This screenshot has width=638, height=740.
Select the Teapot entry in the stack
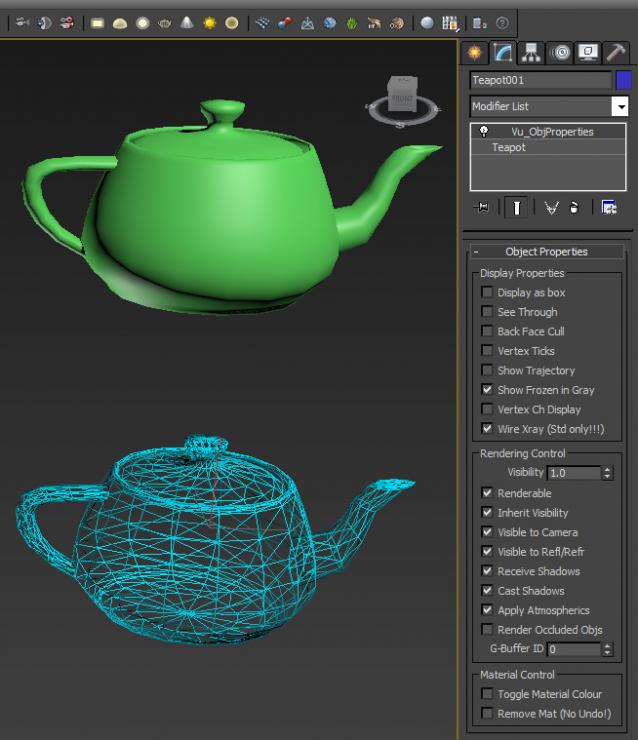click(x=508, y=147)
